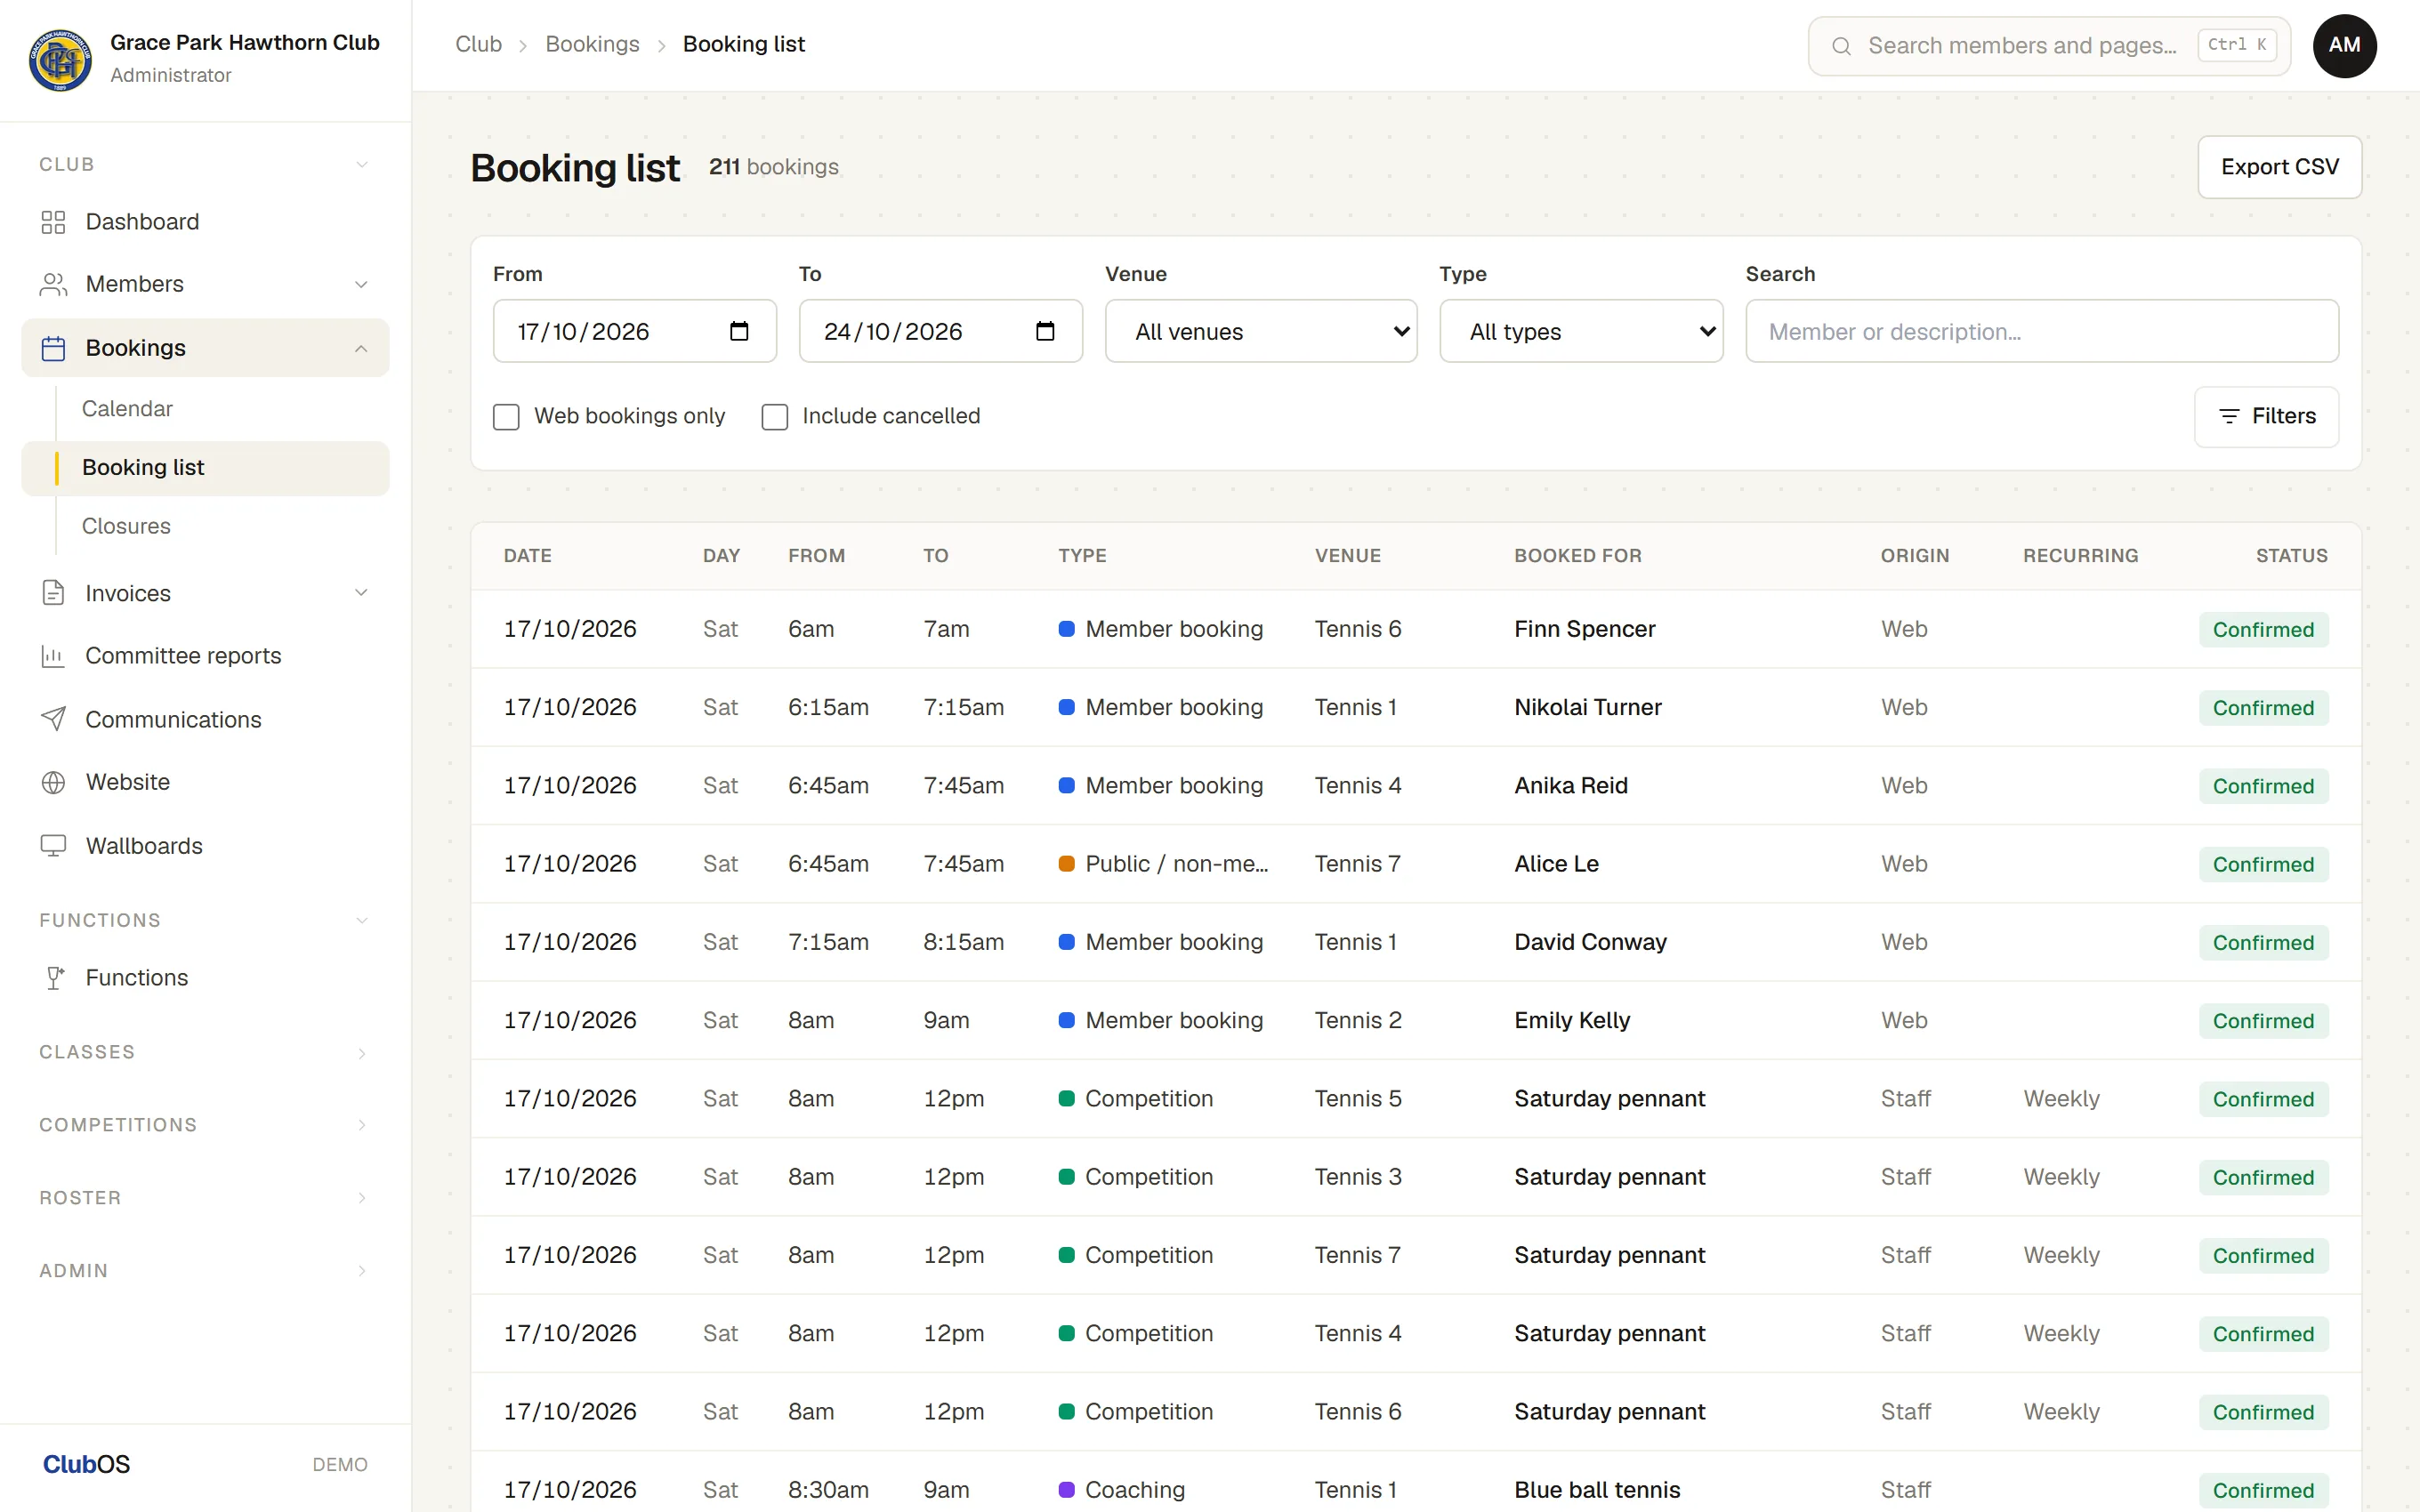Click the Ctrl K shortcut badge
2420x1512 pixels.
(2237, 45)
